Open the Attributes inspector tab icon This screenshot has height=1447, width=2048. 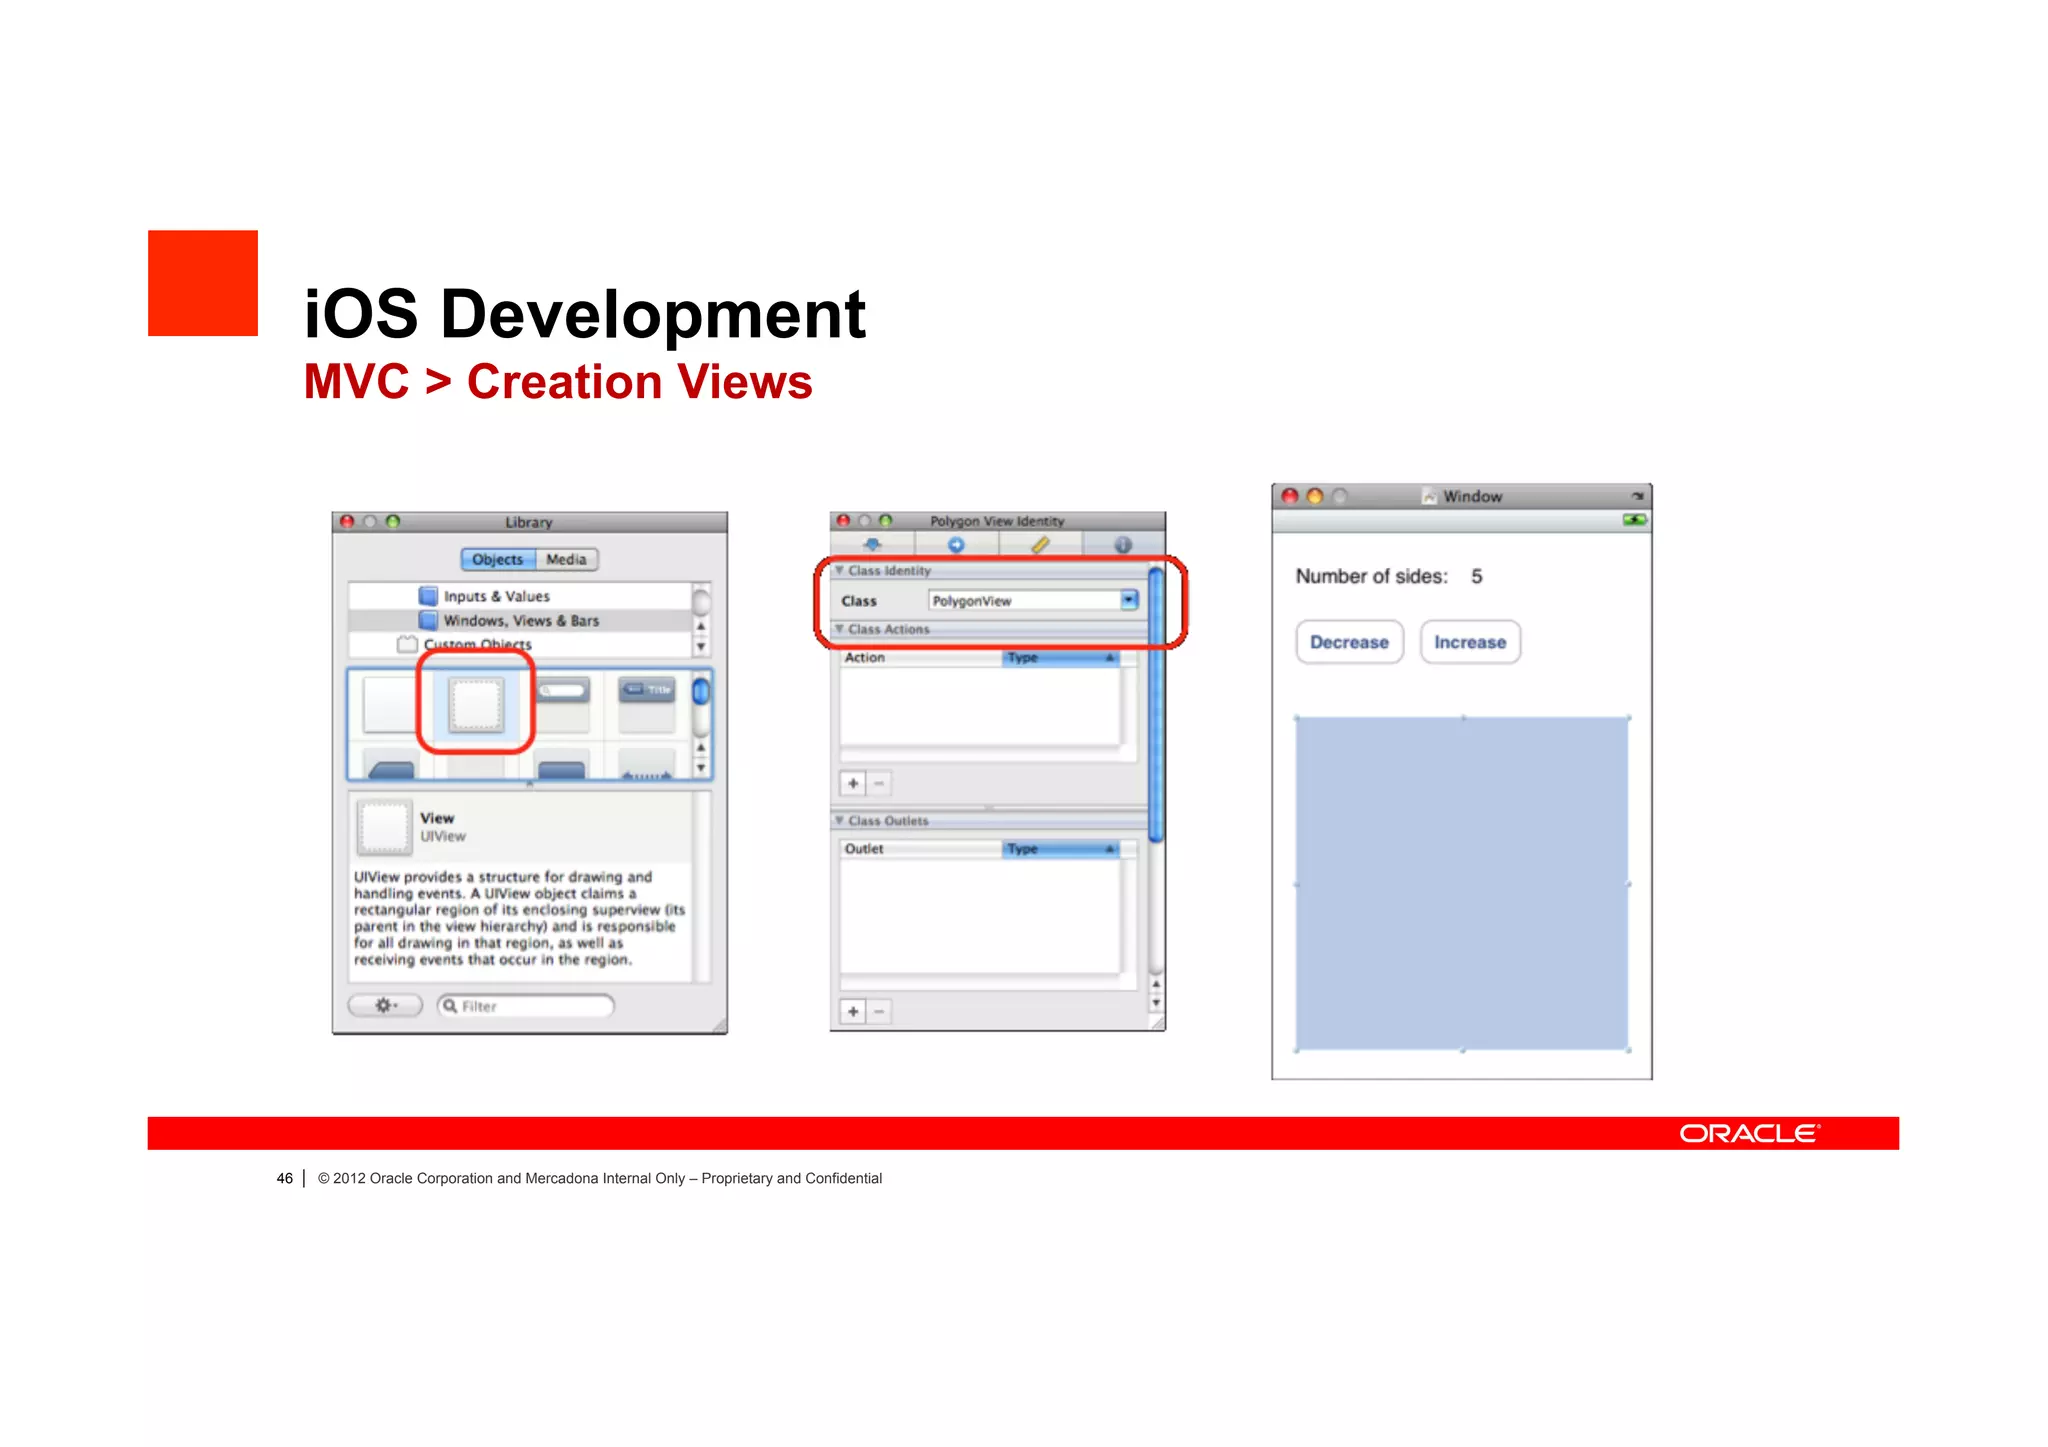pyautogui.click(x=872, y=545)
